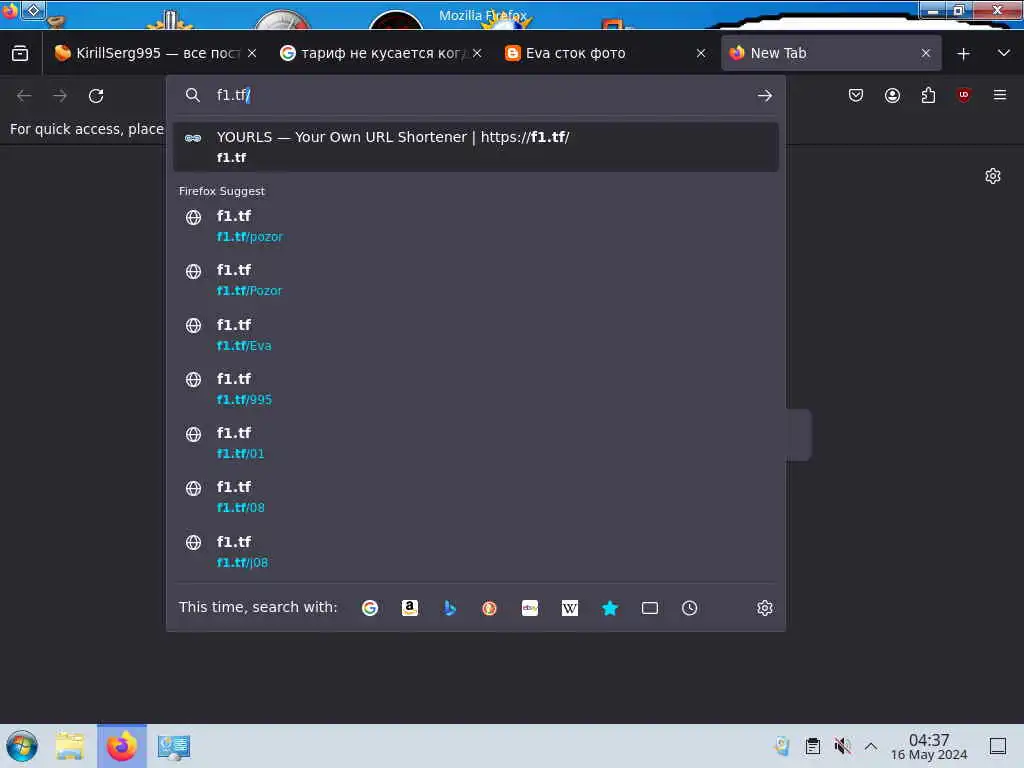Open search settings gear in dropdown
This screenshot has width=1024, height=768.
click(765, 608)
